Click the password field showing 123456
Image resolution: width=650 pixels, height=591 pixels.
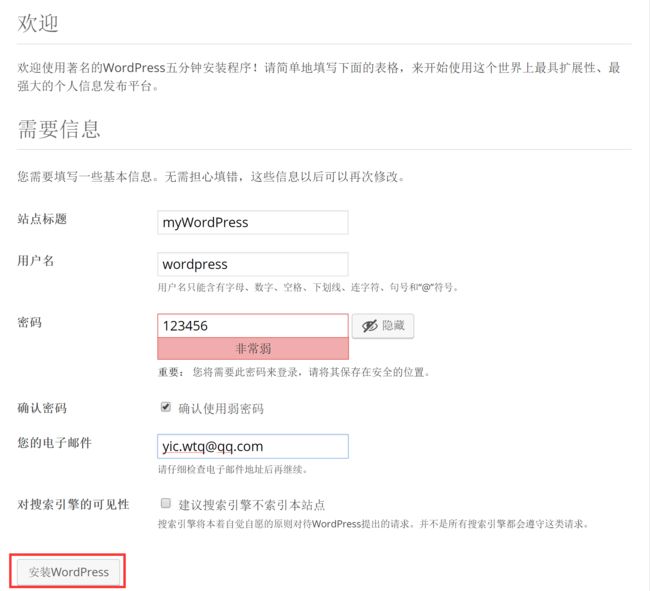point(252,326)
